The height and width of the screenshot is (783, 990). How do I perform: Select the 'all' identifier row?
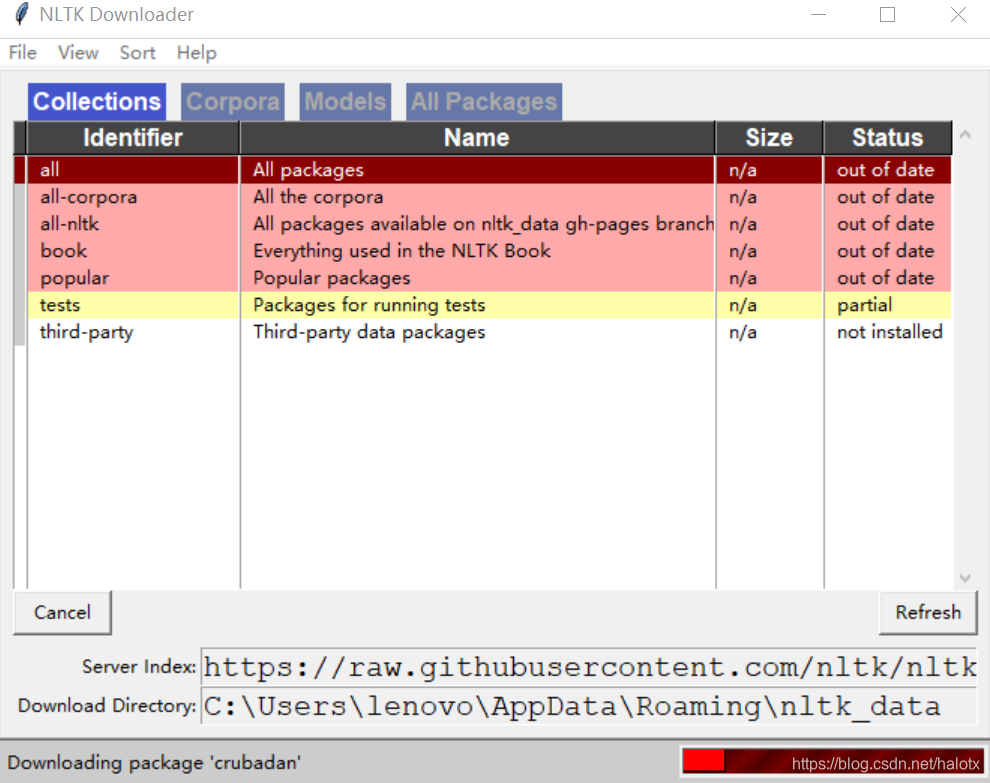[x=133, y=170]
